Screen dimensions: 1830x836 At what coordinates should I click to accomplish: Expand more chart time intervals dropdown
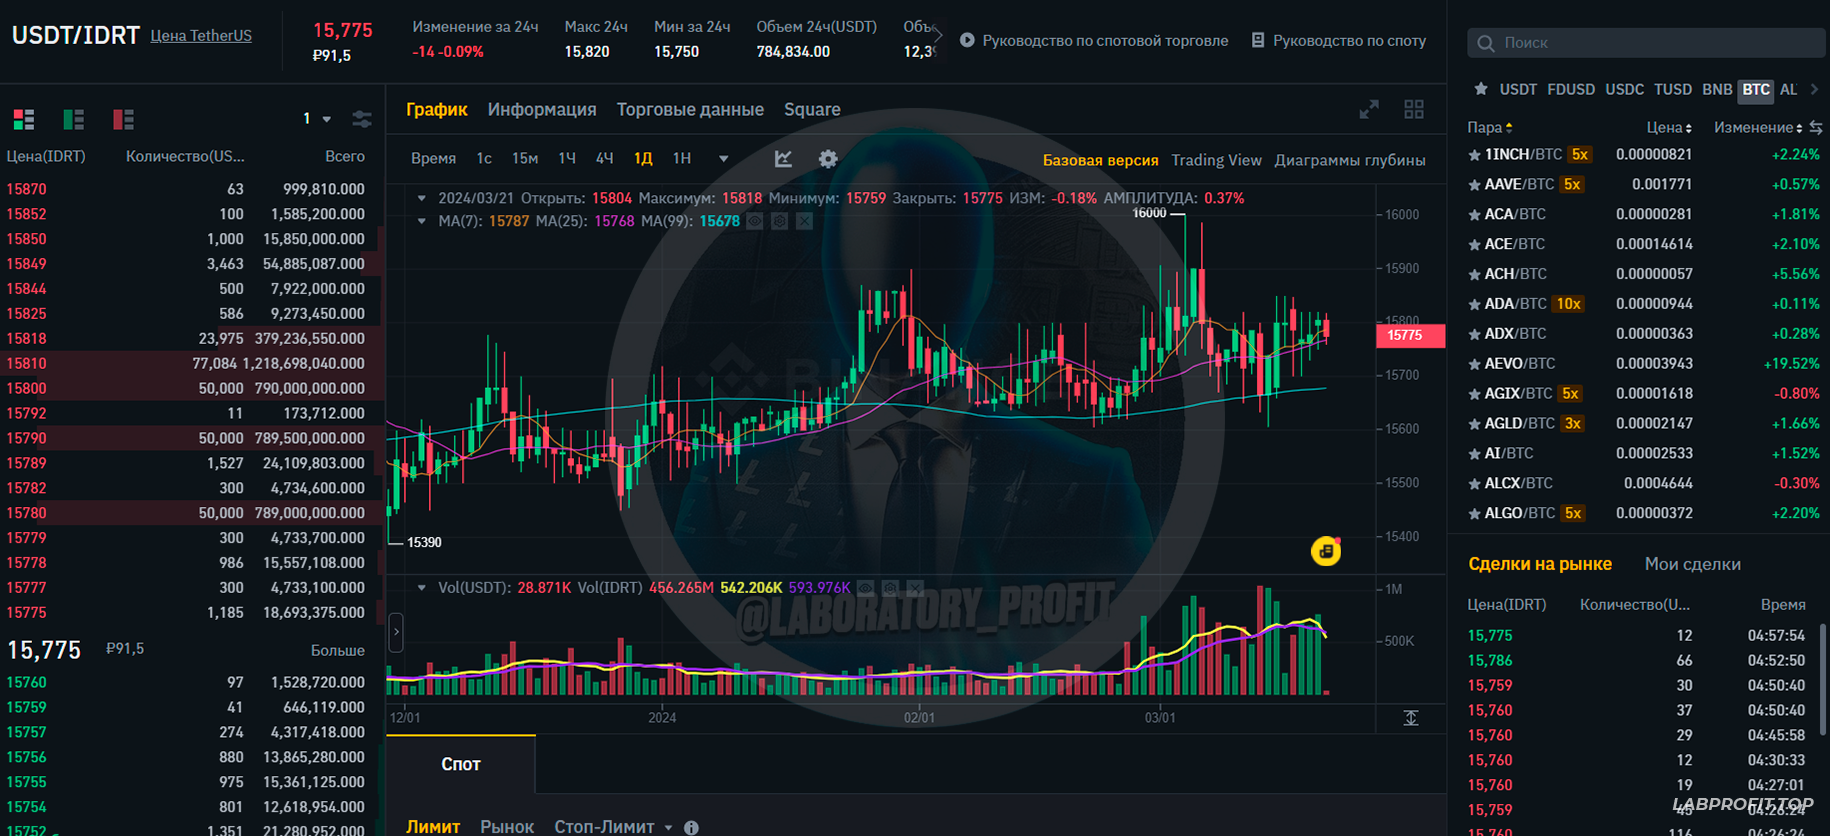723,159
